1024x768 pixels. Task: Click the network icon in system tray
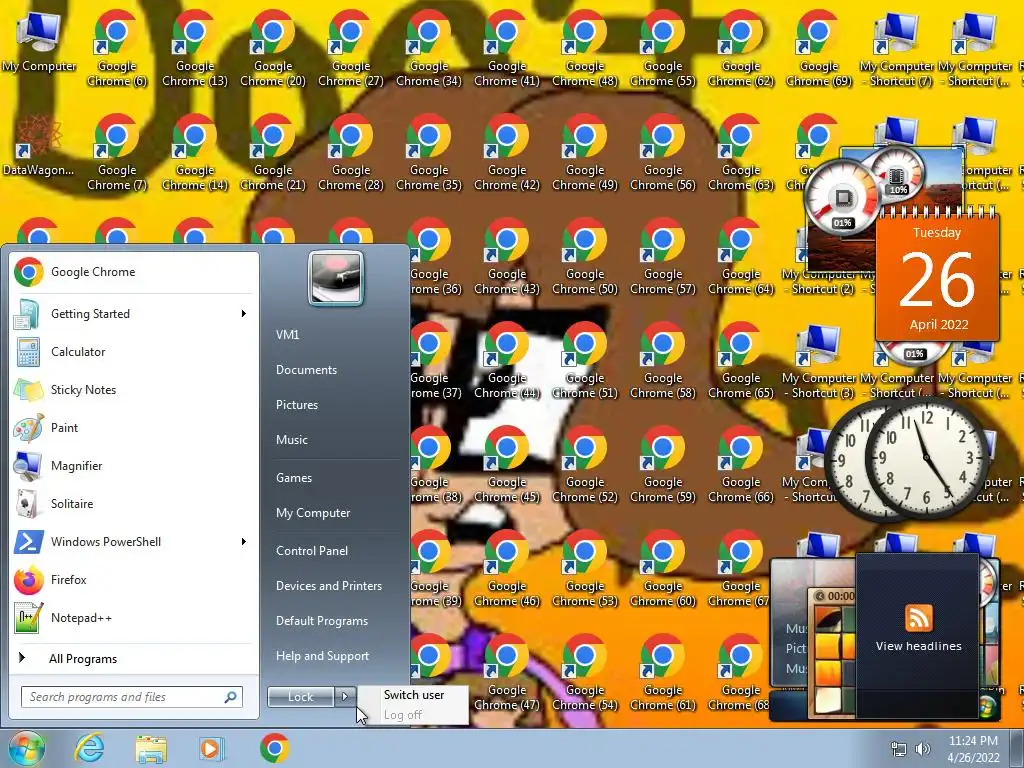[x=899, y=749]
